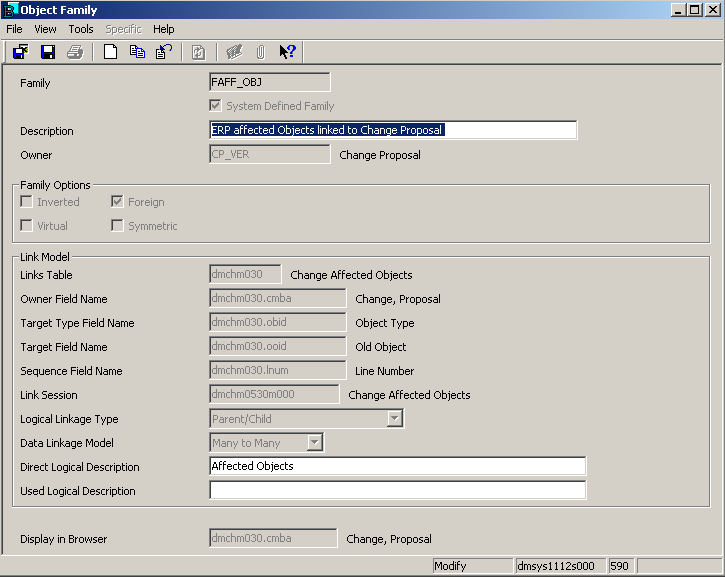Open the Data Linkage Model dropdown

tap(314, 443)
